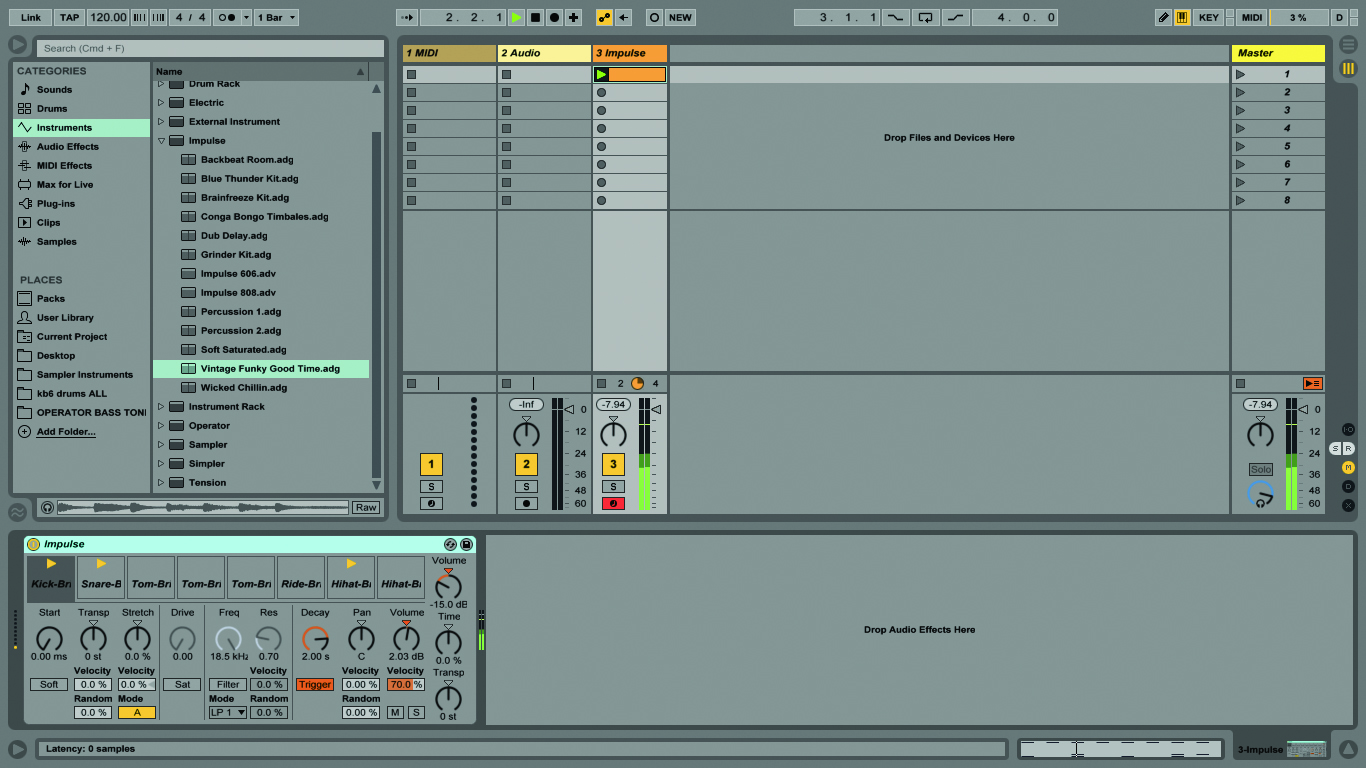
Task: Turn off the Impulse device activator
Action: pos(33,544)
